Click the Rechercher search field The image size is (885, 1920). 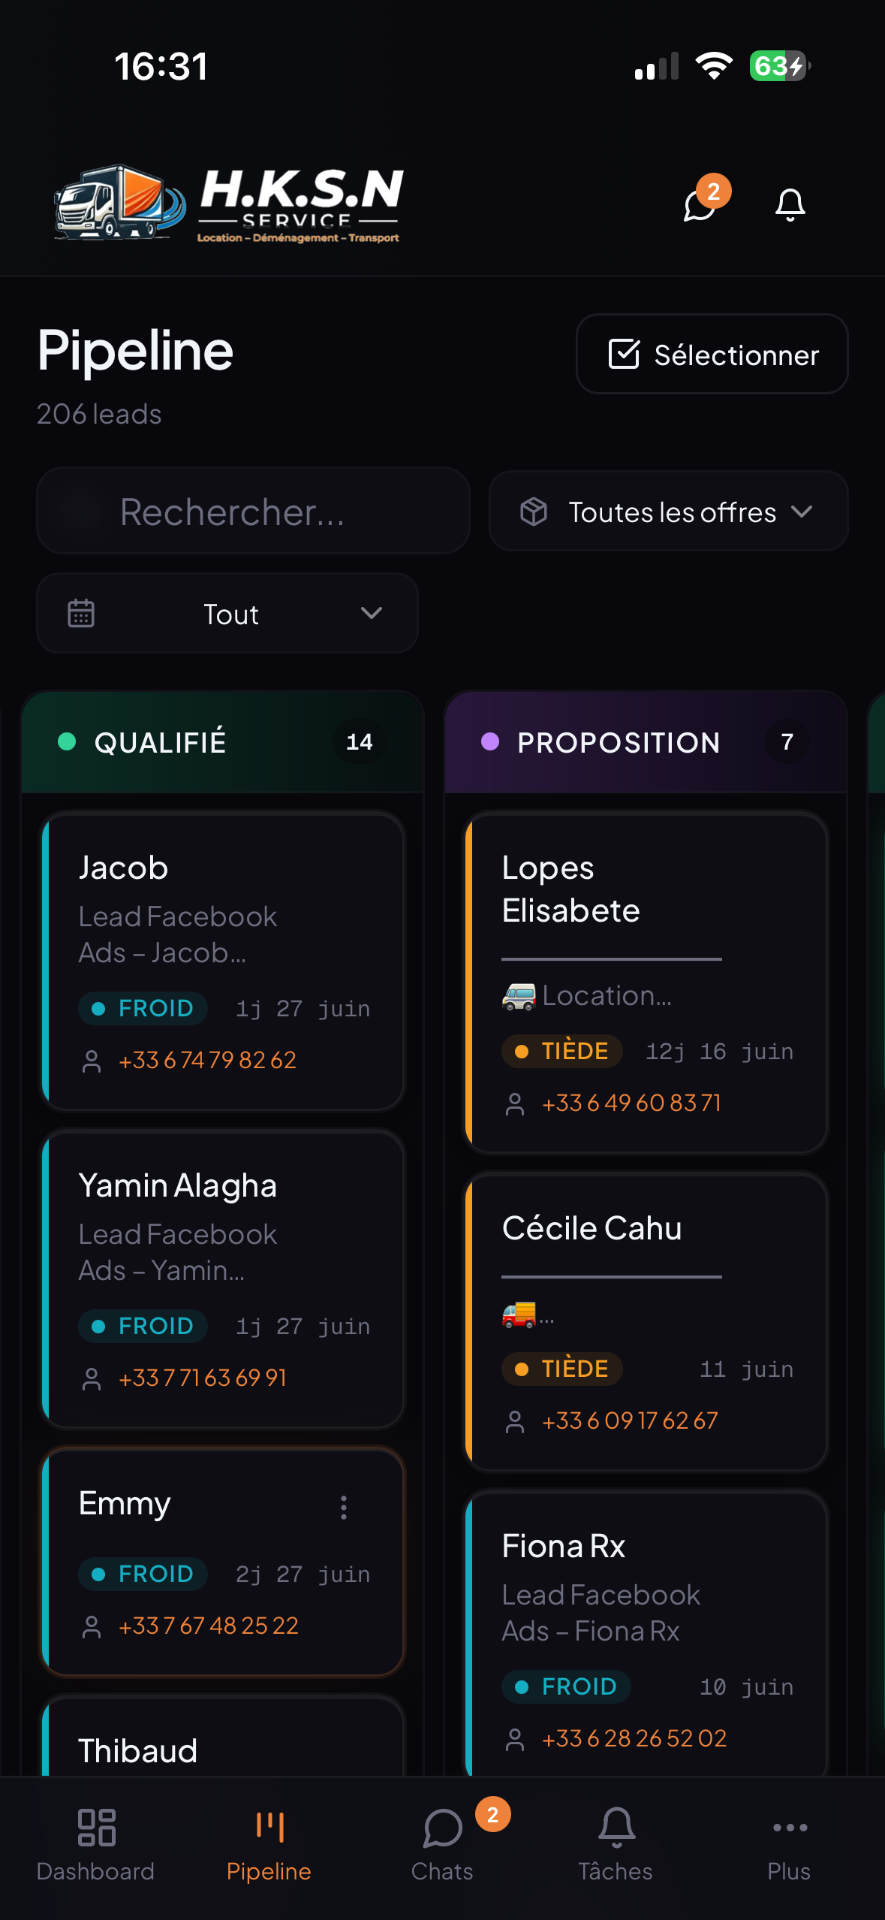(x=253, y=511)
